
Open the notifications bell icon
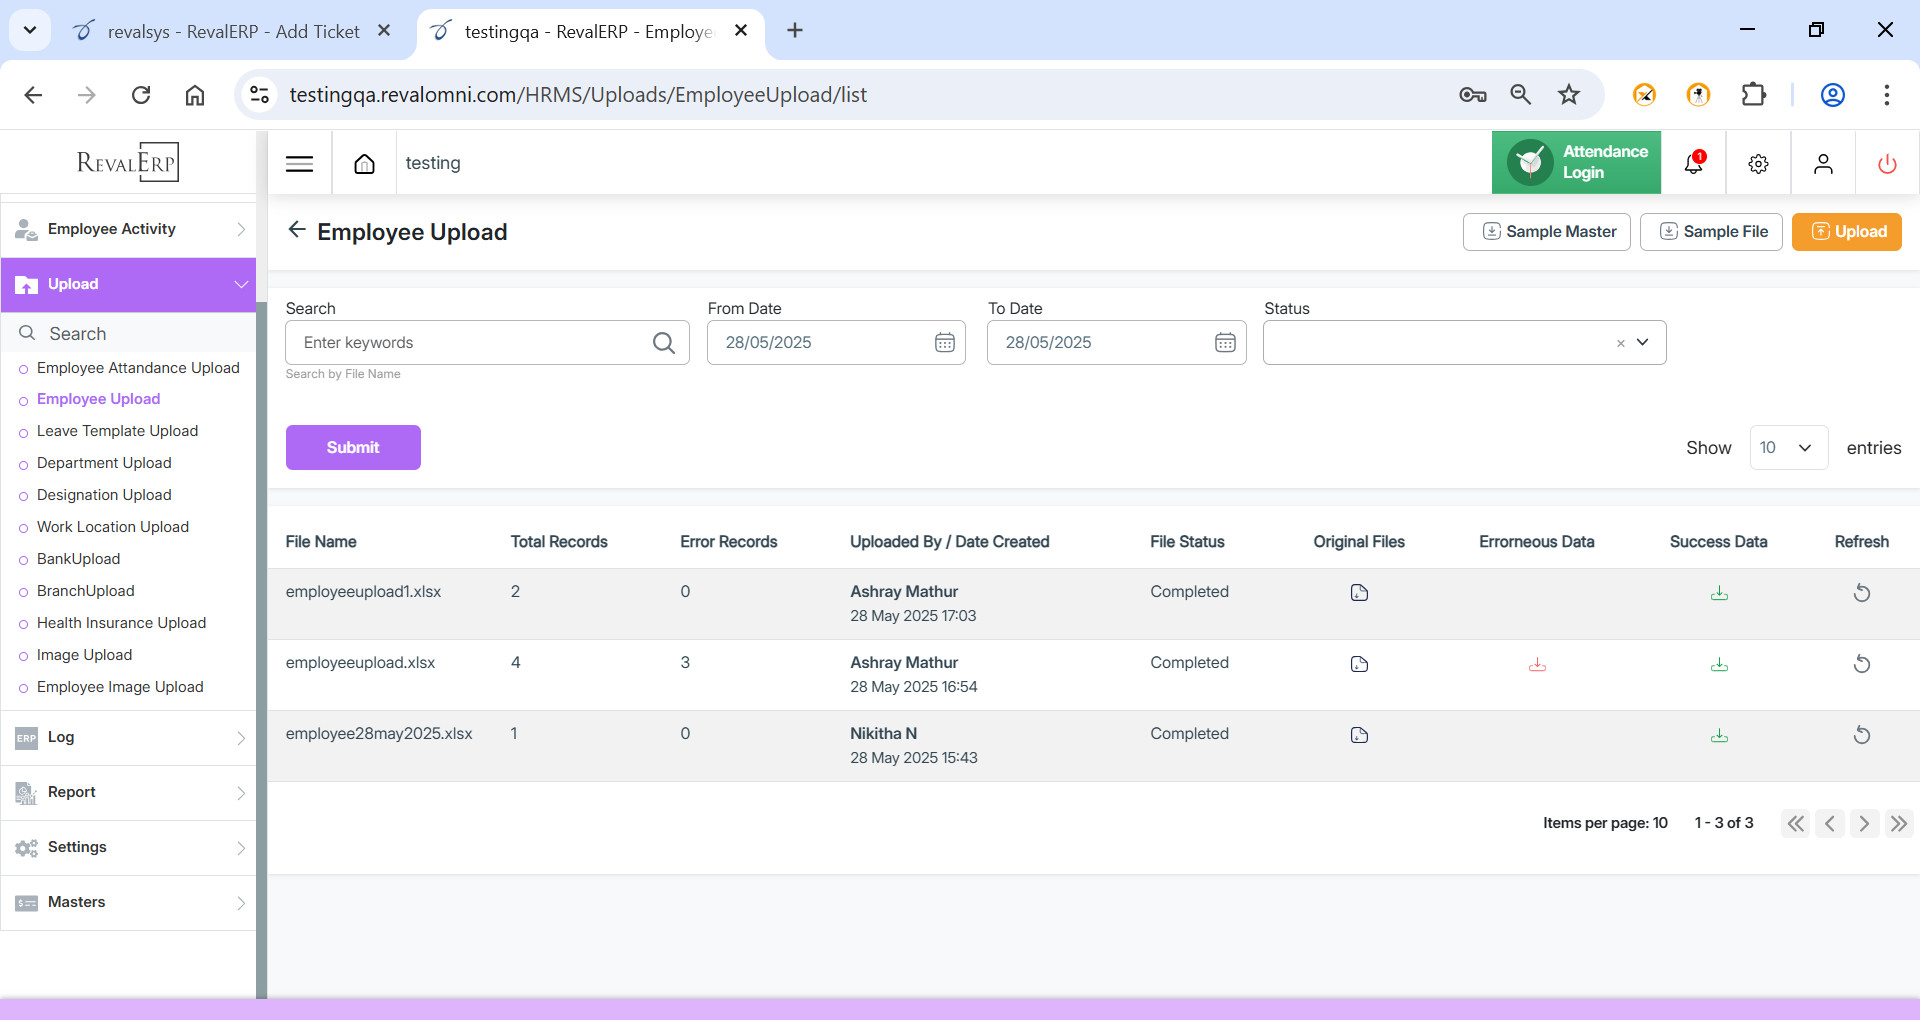[x=1693, y=163]
